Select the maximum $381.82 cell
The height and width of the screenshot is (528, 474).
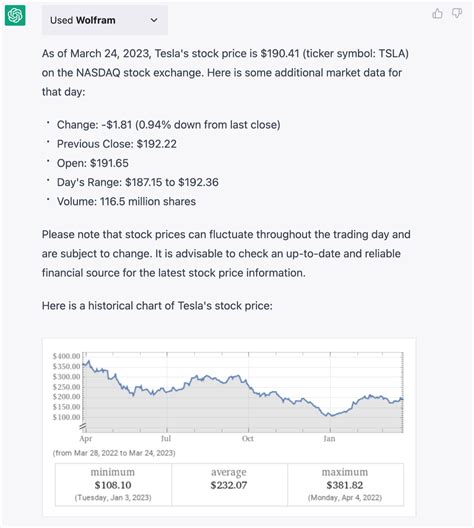[x=345, y=485]
